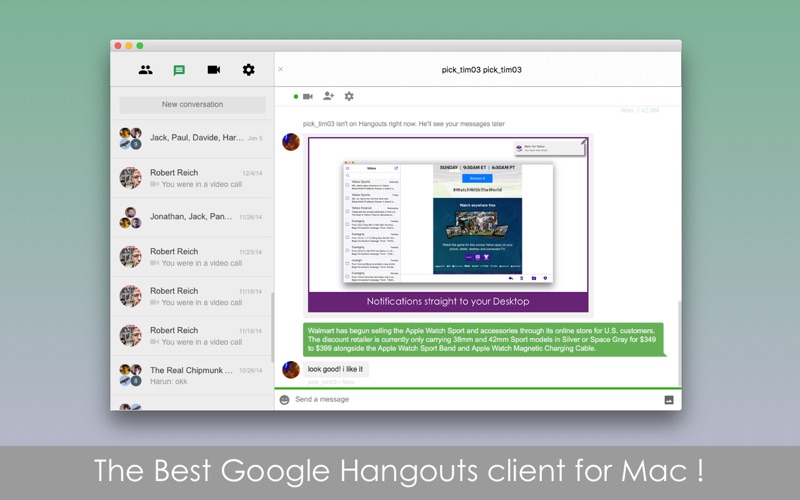Screen dimensions: 800x500
Task: Click the chat message pane scrollbar
Action: click(x=679, y=343)
